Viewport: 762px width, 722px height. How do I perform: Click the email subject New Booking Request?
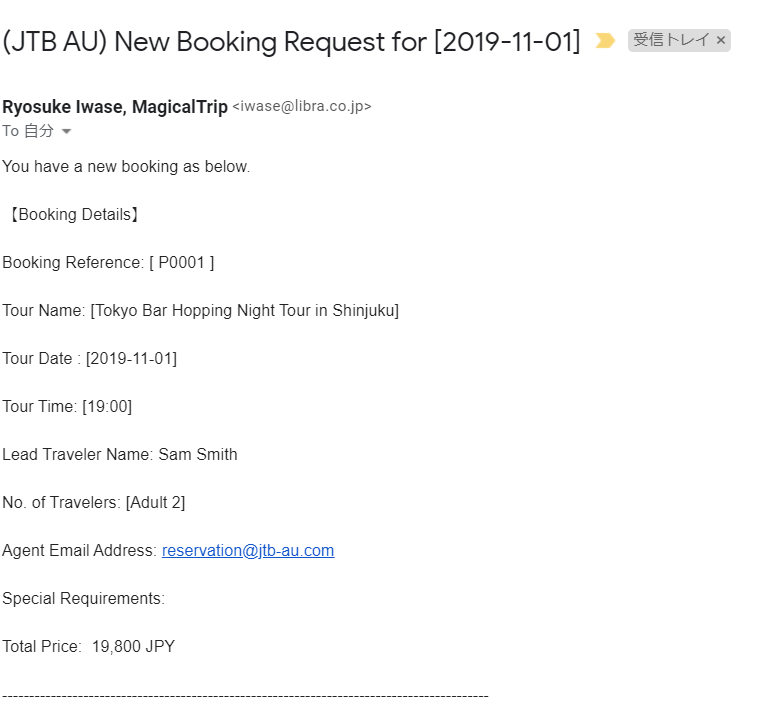(x=291, y=42)
